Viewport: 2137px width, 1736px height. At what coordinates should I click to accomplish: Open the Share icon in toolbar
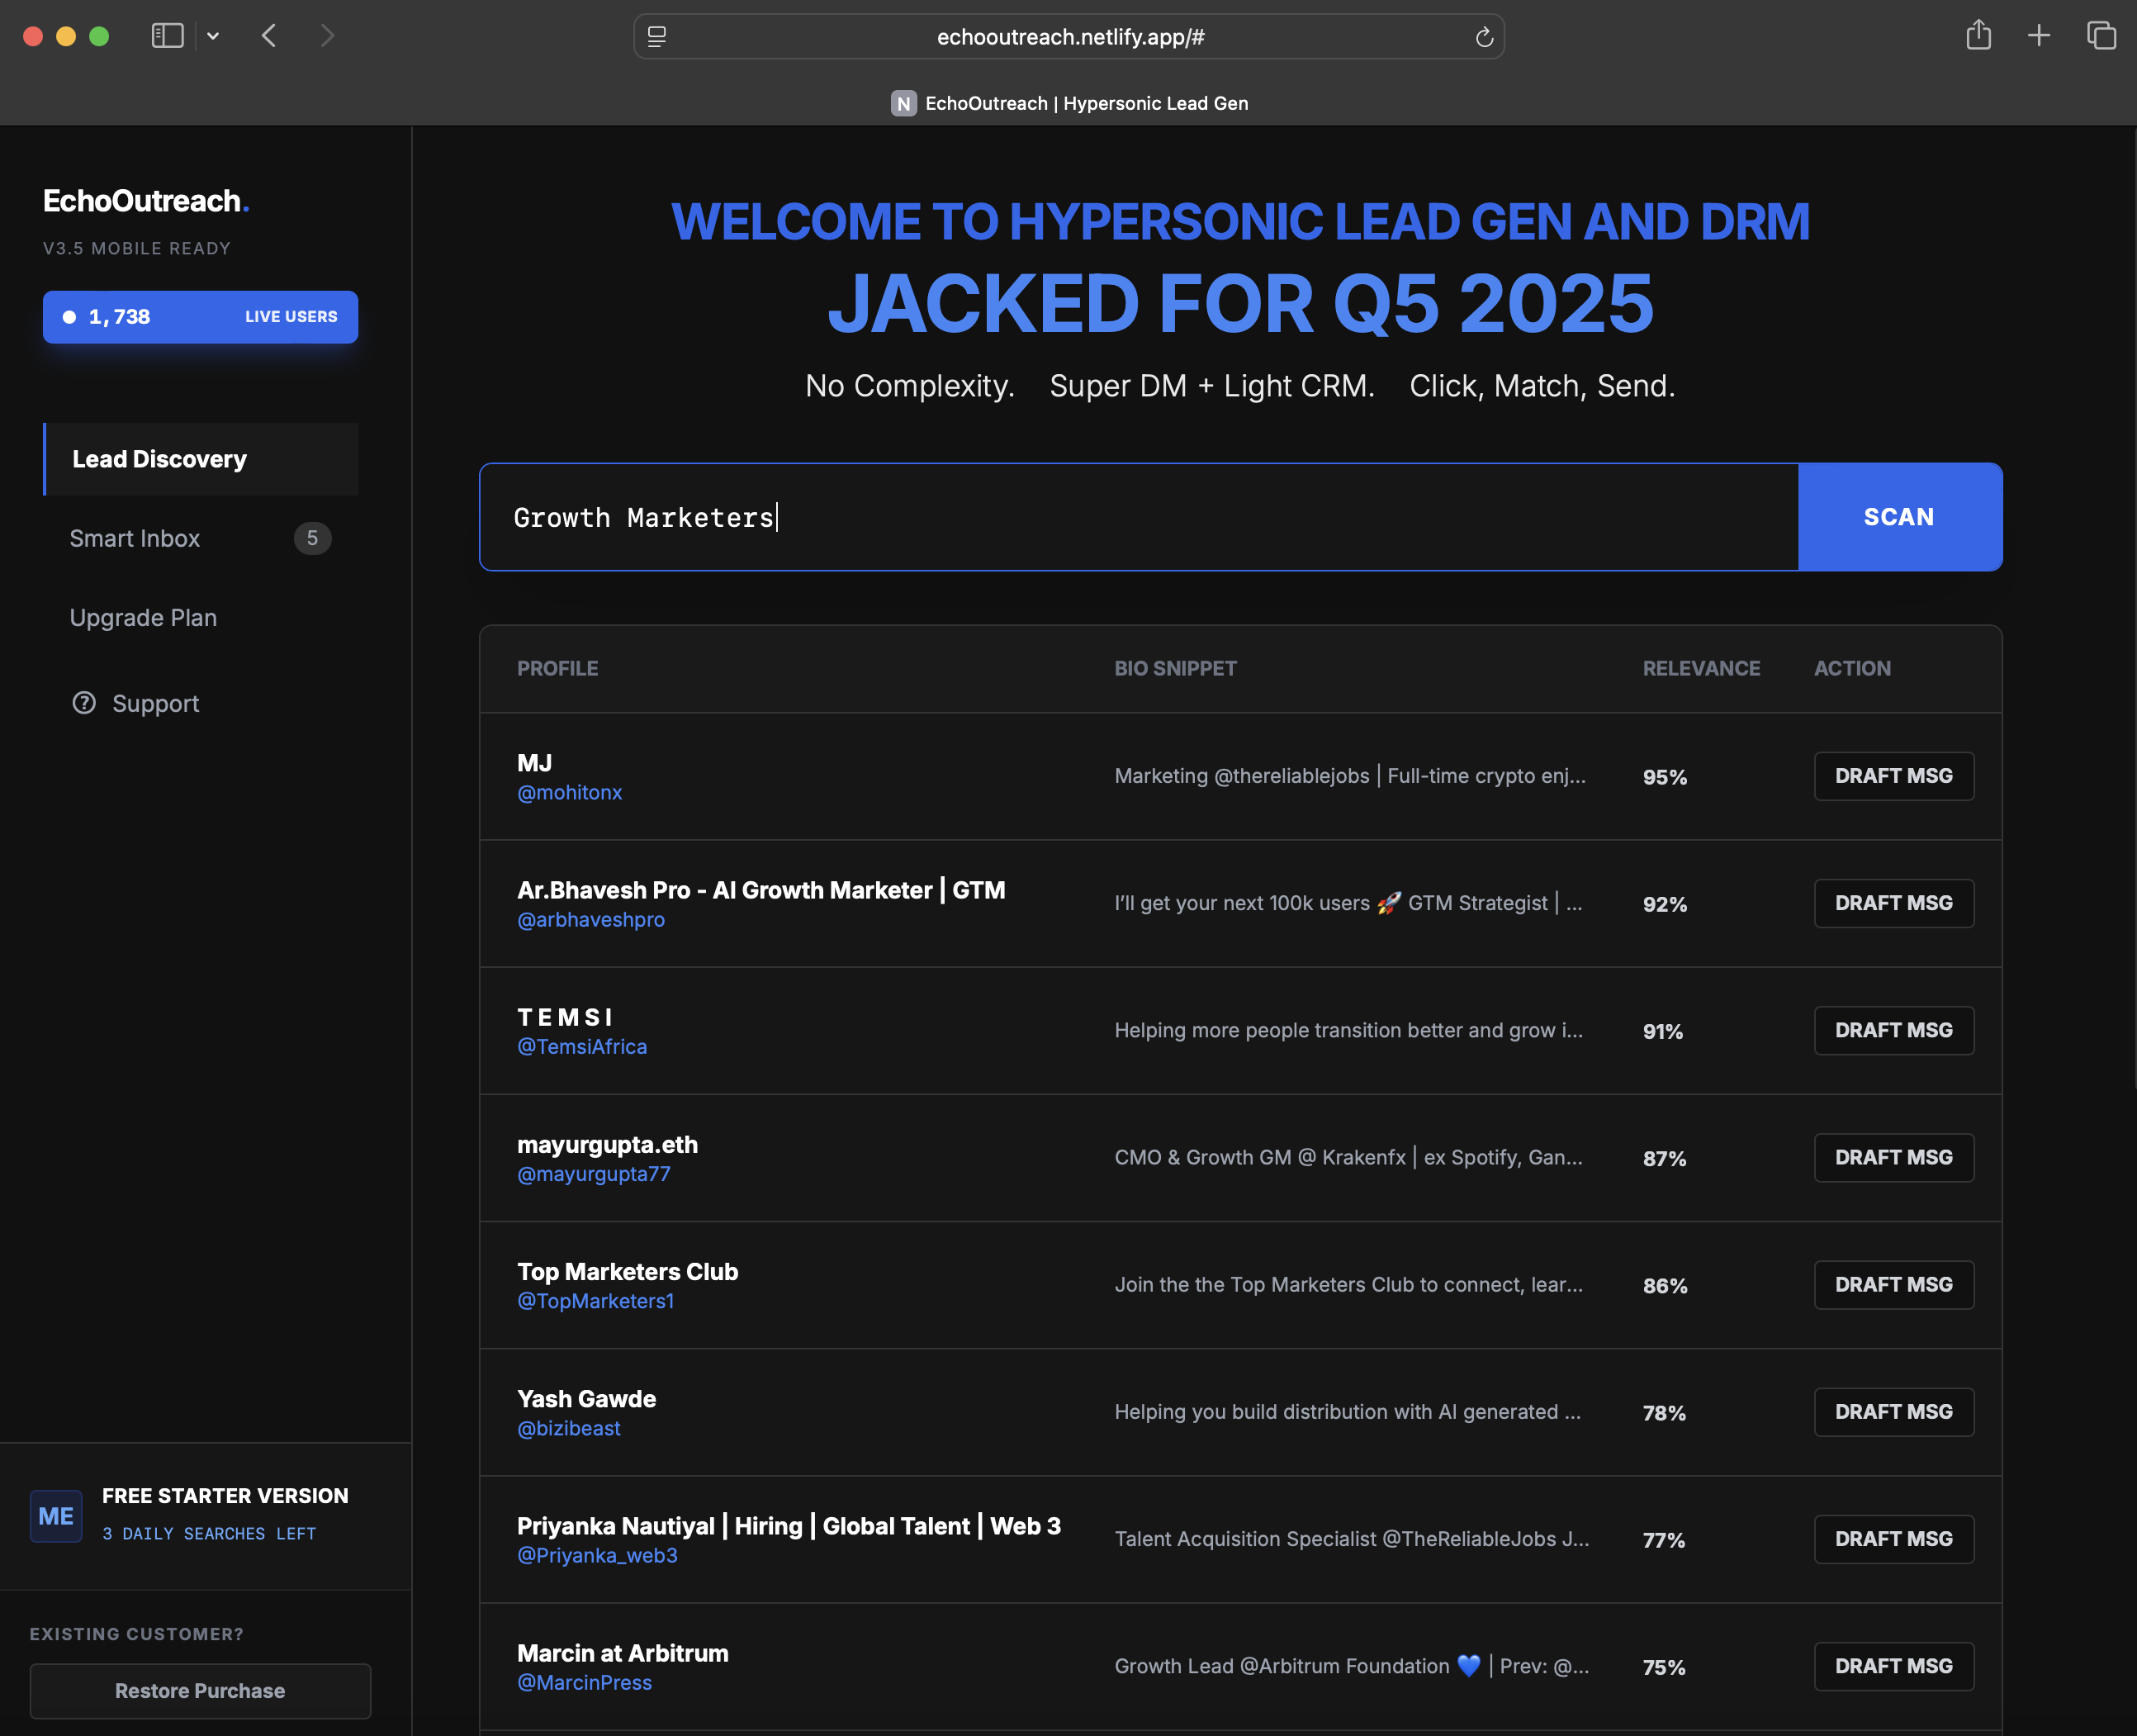[1978, 36]
